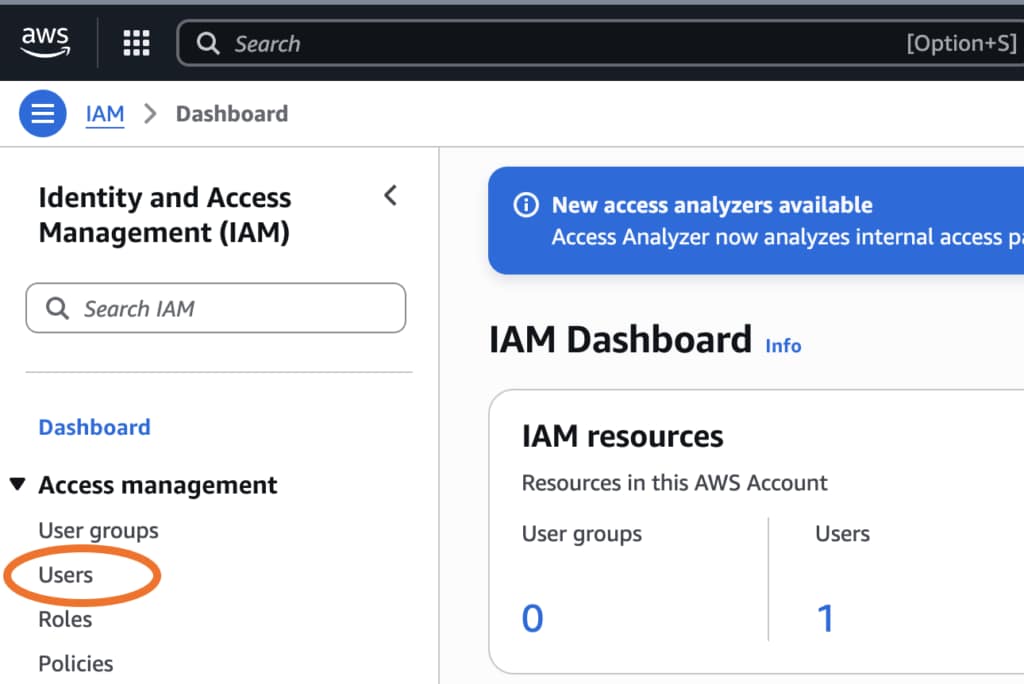The height and width of the screenshot is (684, 1024).
Task: Select Dashboard in the sidebar navigation
Action: pos(94,427)
